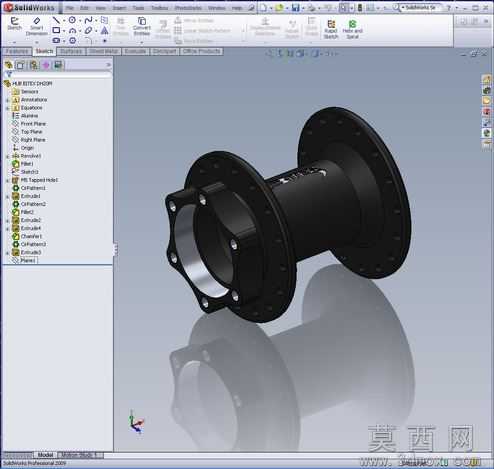Expand the Extrude3 feature node
Image resolution: width=494 pixels, height=469 pixels.
[7, 253]
